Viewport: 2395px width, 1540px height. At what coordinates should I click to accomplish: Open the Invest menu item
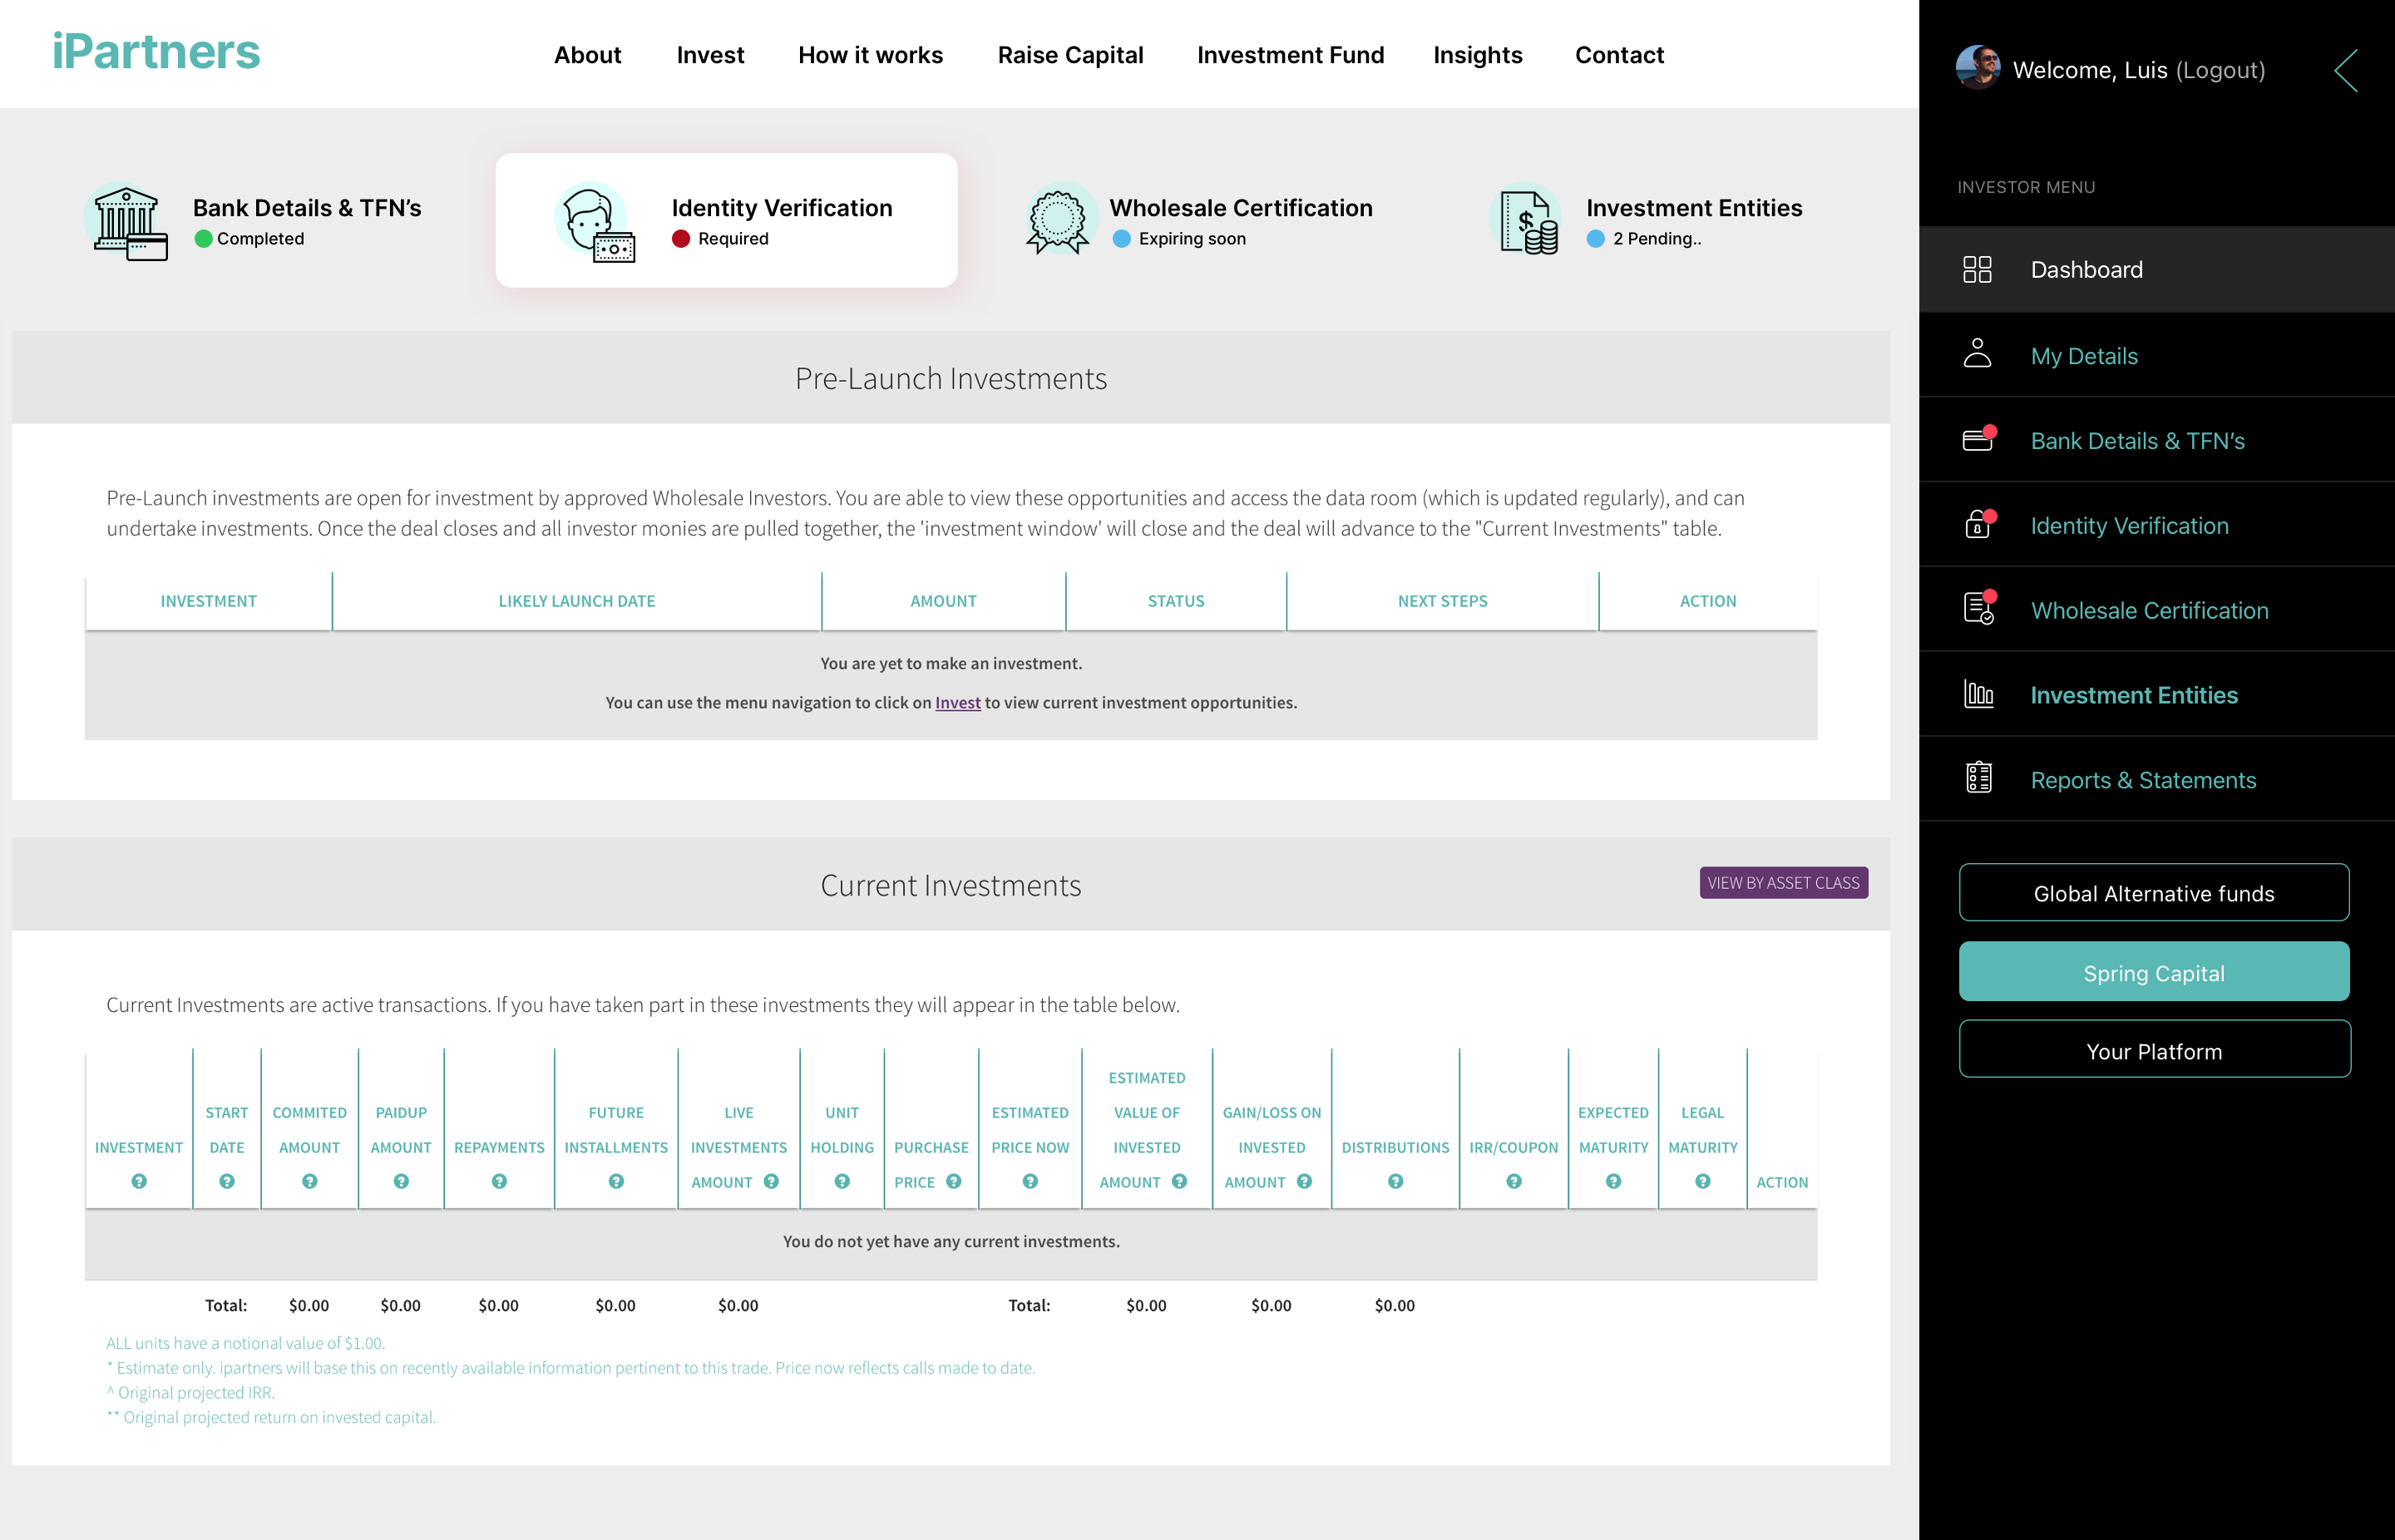tap(710, 55)
